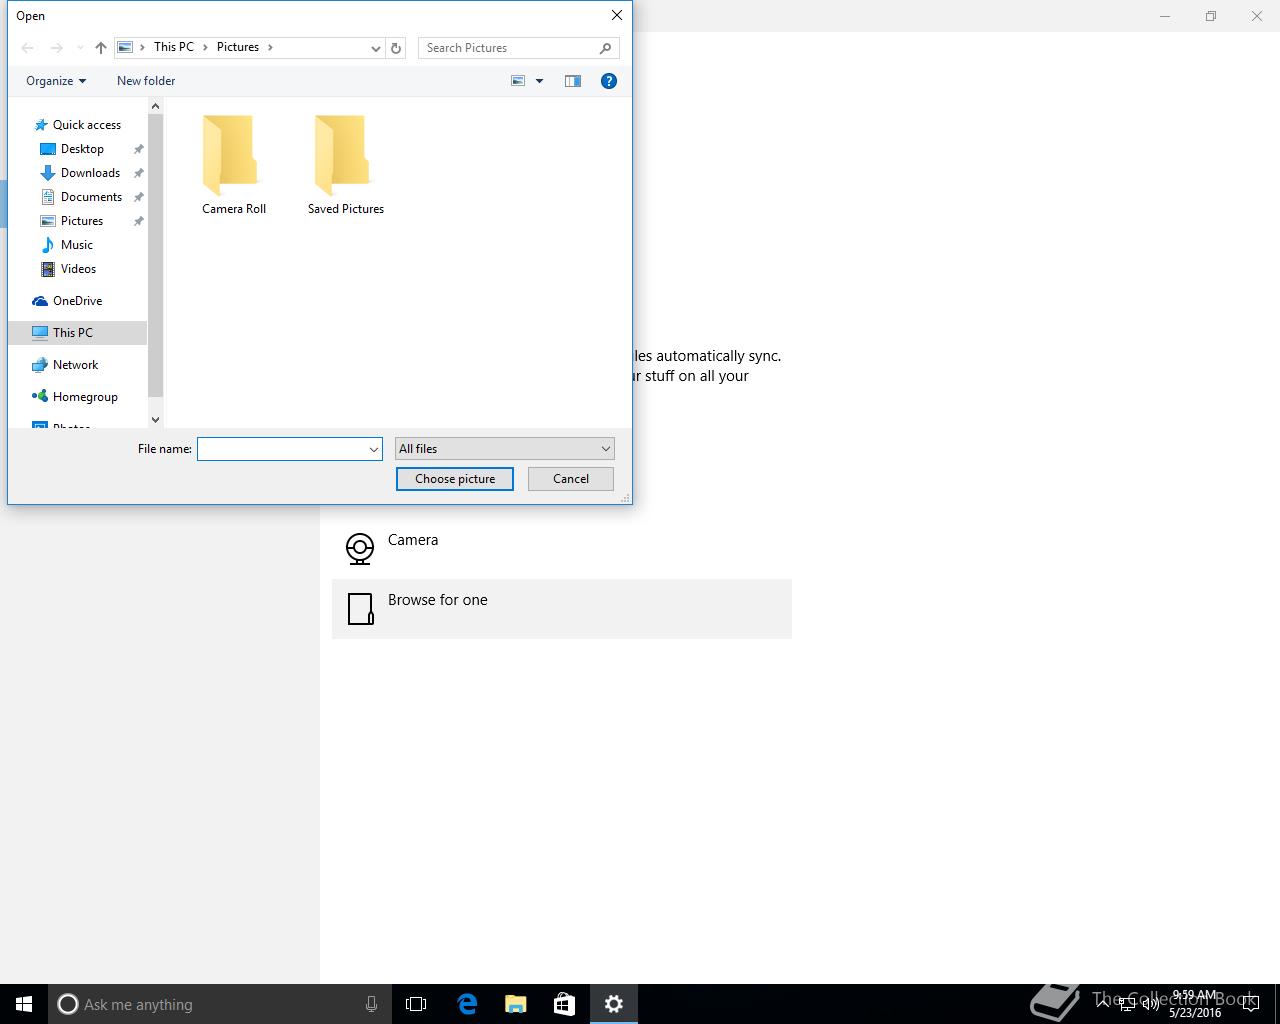Select This PC in the navigation pane
Screen dimensions: 1280x1024
click(x=77, y=333)
